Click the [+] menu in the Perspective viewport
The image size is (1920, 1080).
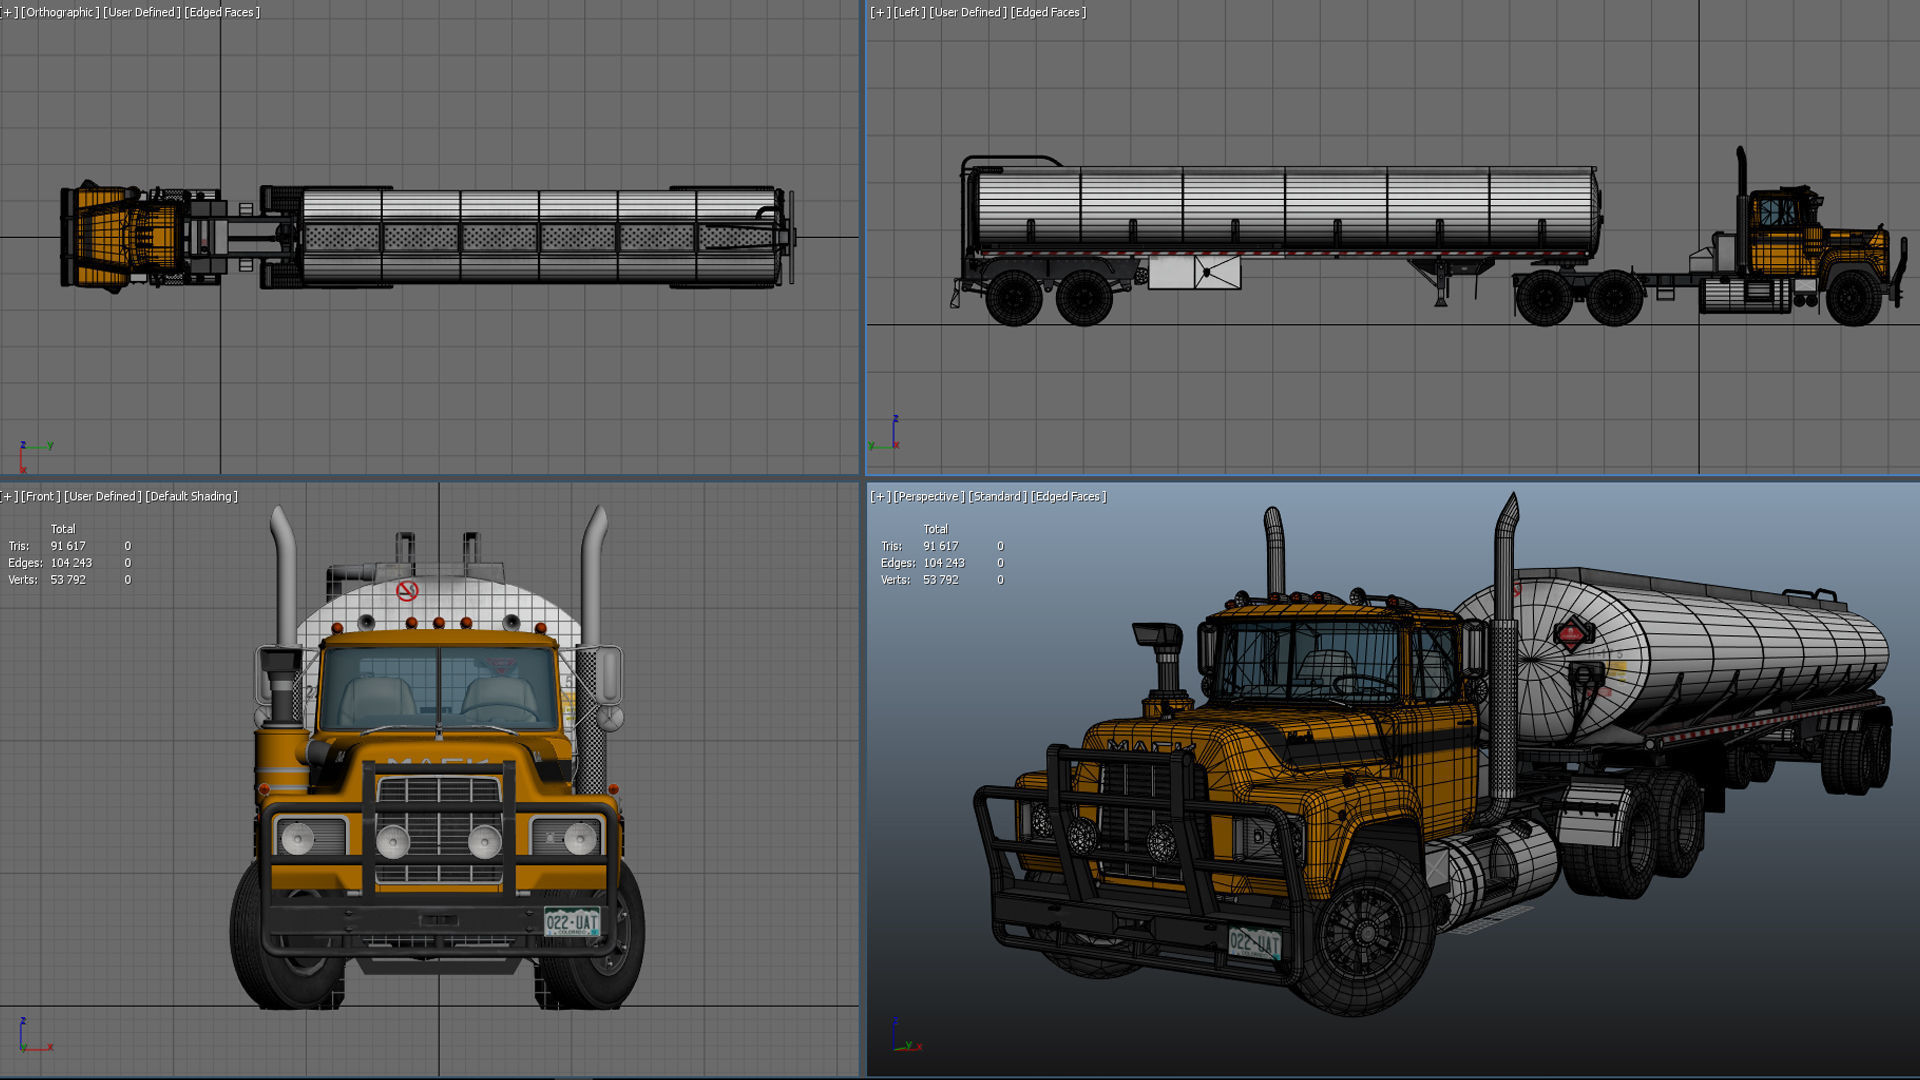880,496
